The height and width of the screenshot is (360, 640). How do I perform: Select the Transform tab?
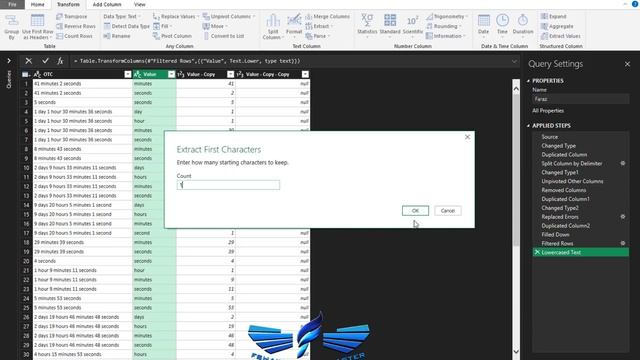68,4
